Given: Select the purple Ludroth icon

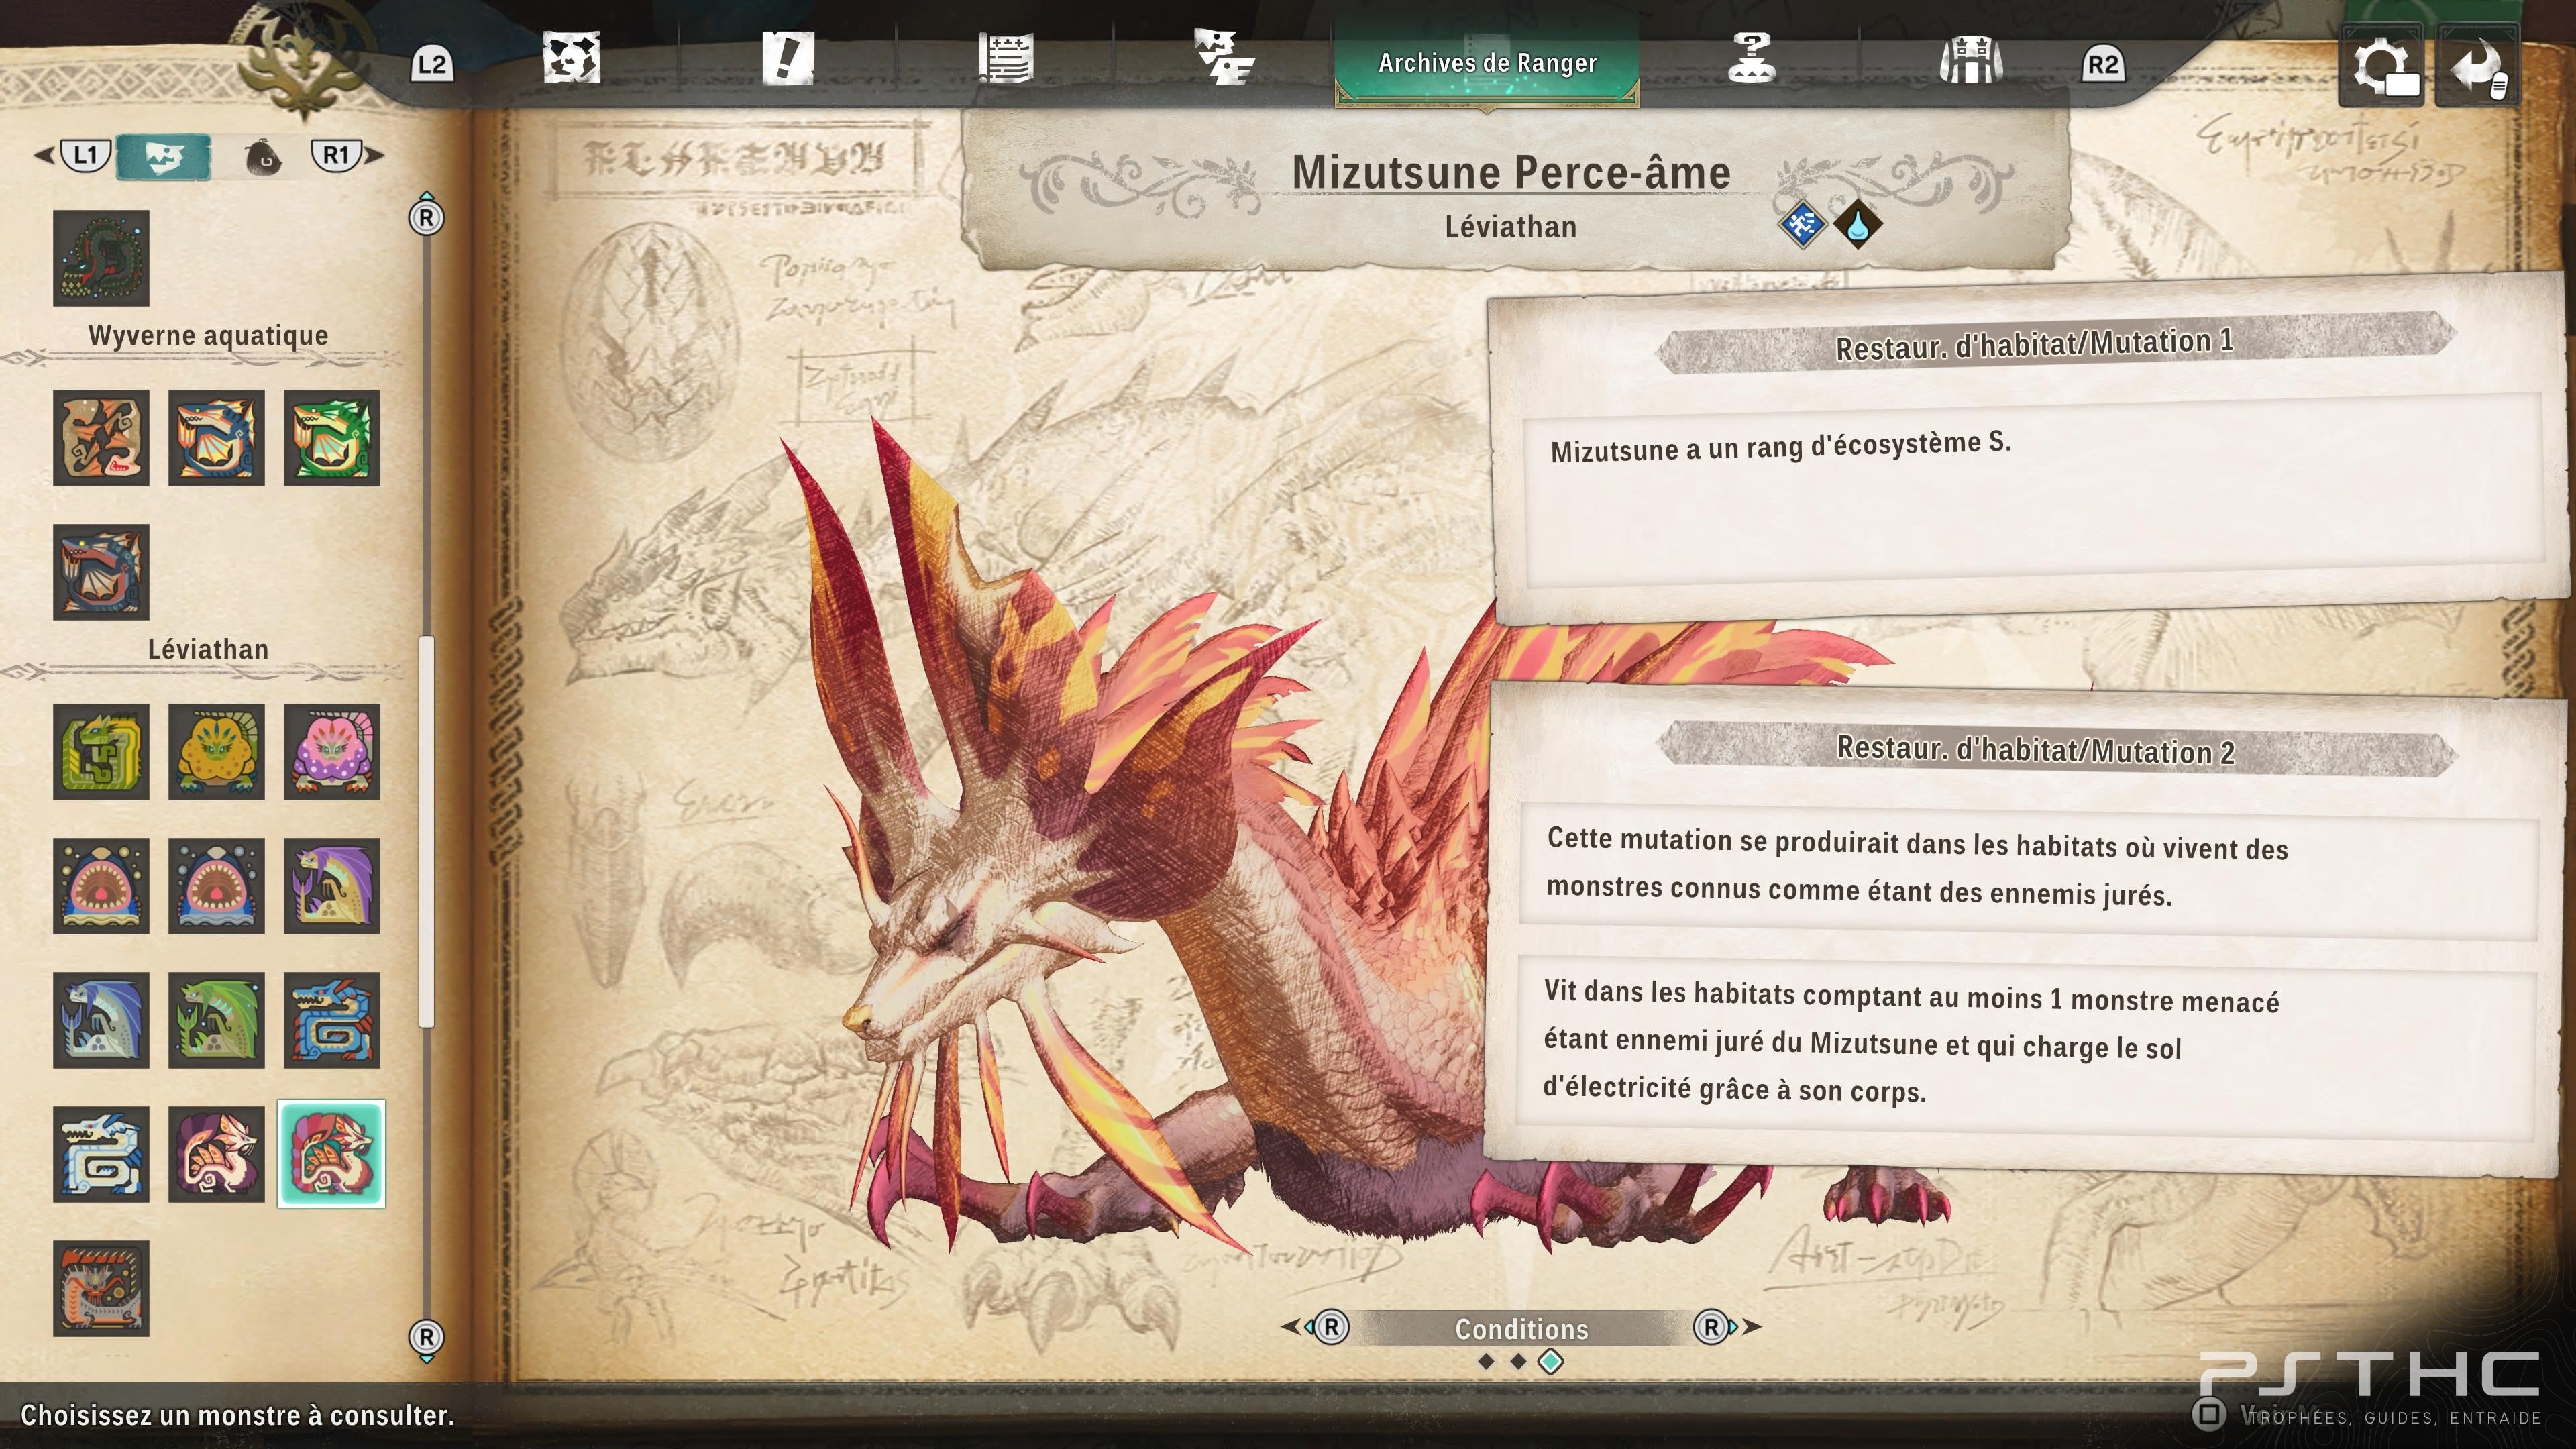Looking at the screenshot, I should point(332,752).
